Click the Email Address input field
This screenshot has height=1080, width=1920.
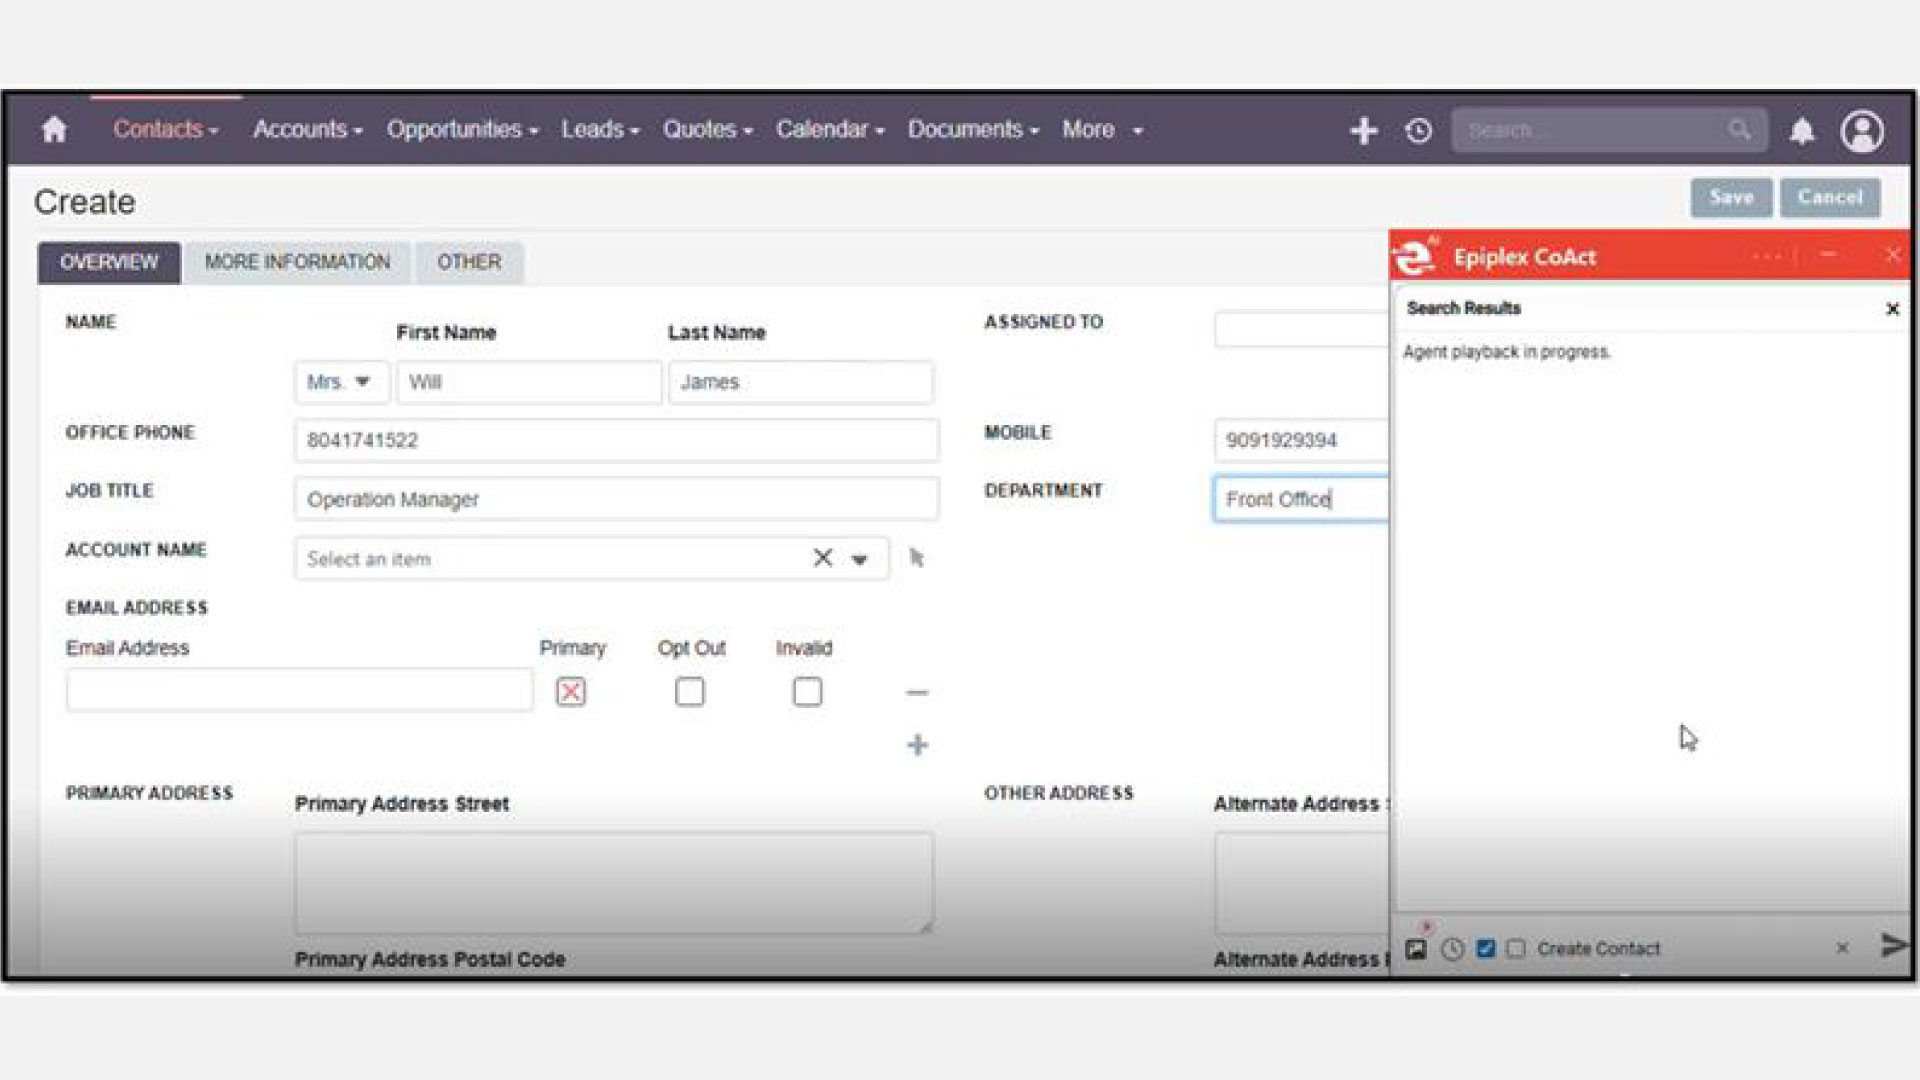coord(299,691)
